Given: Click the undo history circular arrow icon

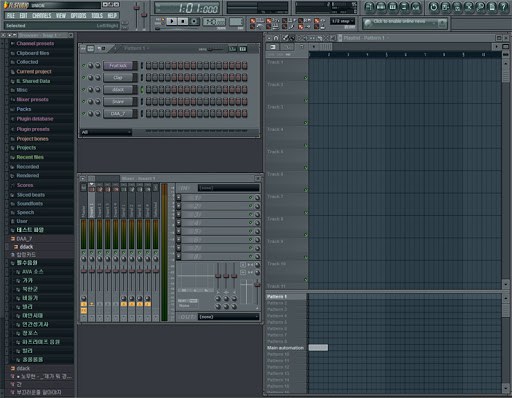Looking at the screenshot, I should [x=434, y=7].
